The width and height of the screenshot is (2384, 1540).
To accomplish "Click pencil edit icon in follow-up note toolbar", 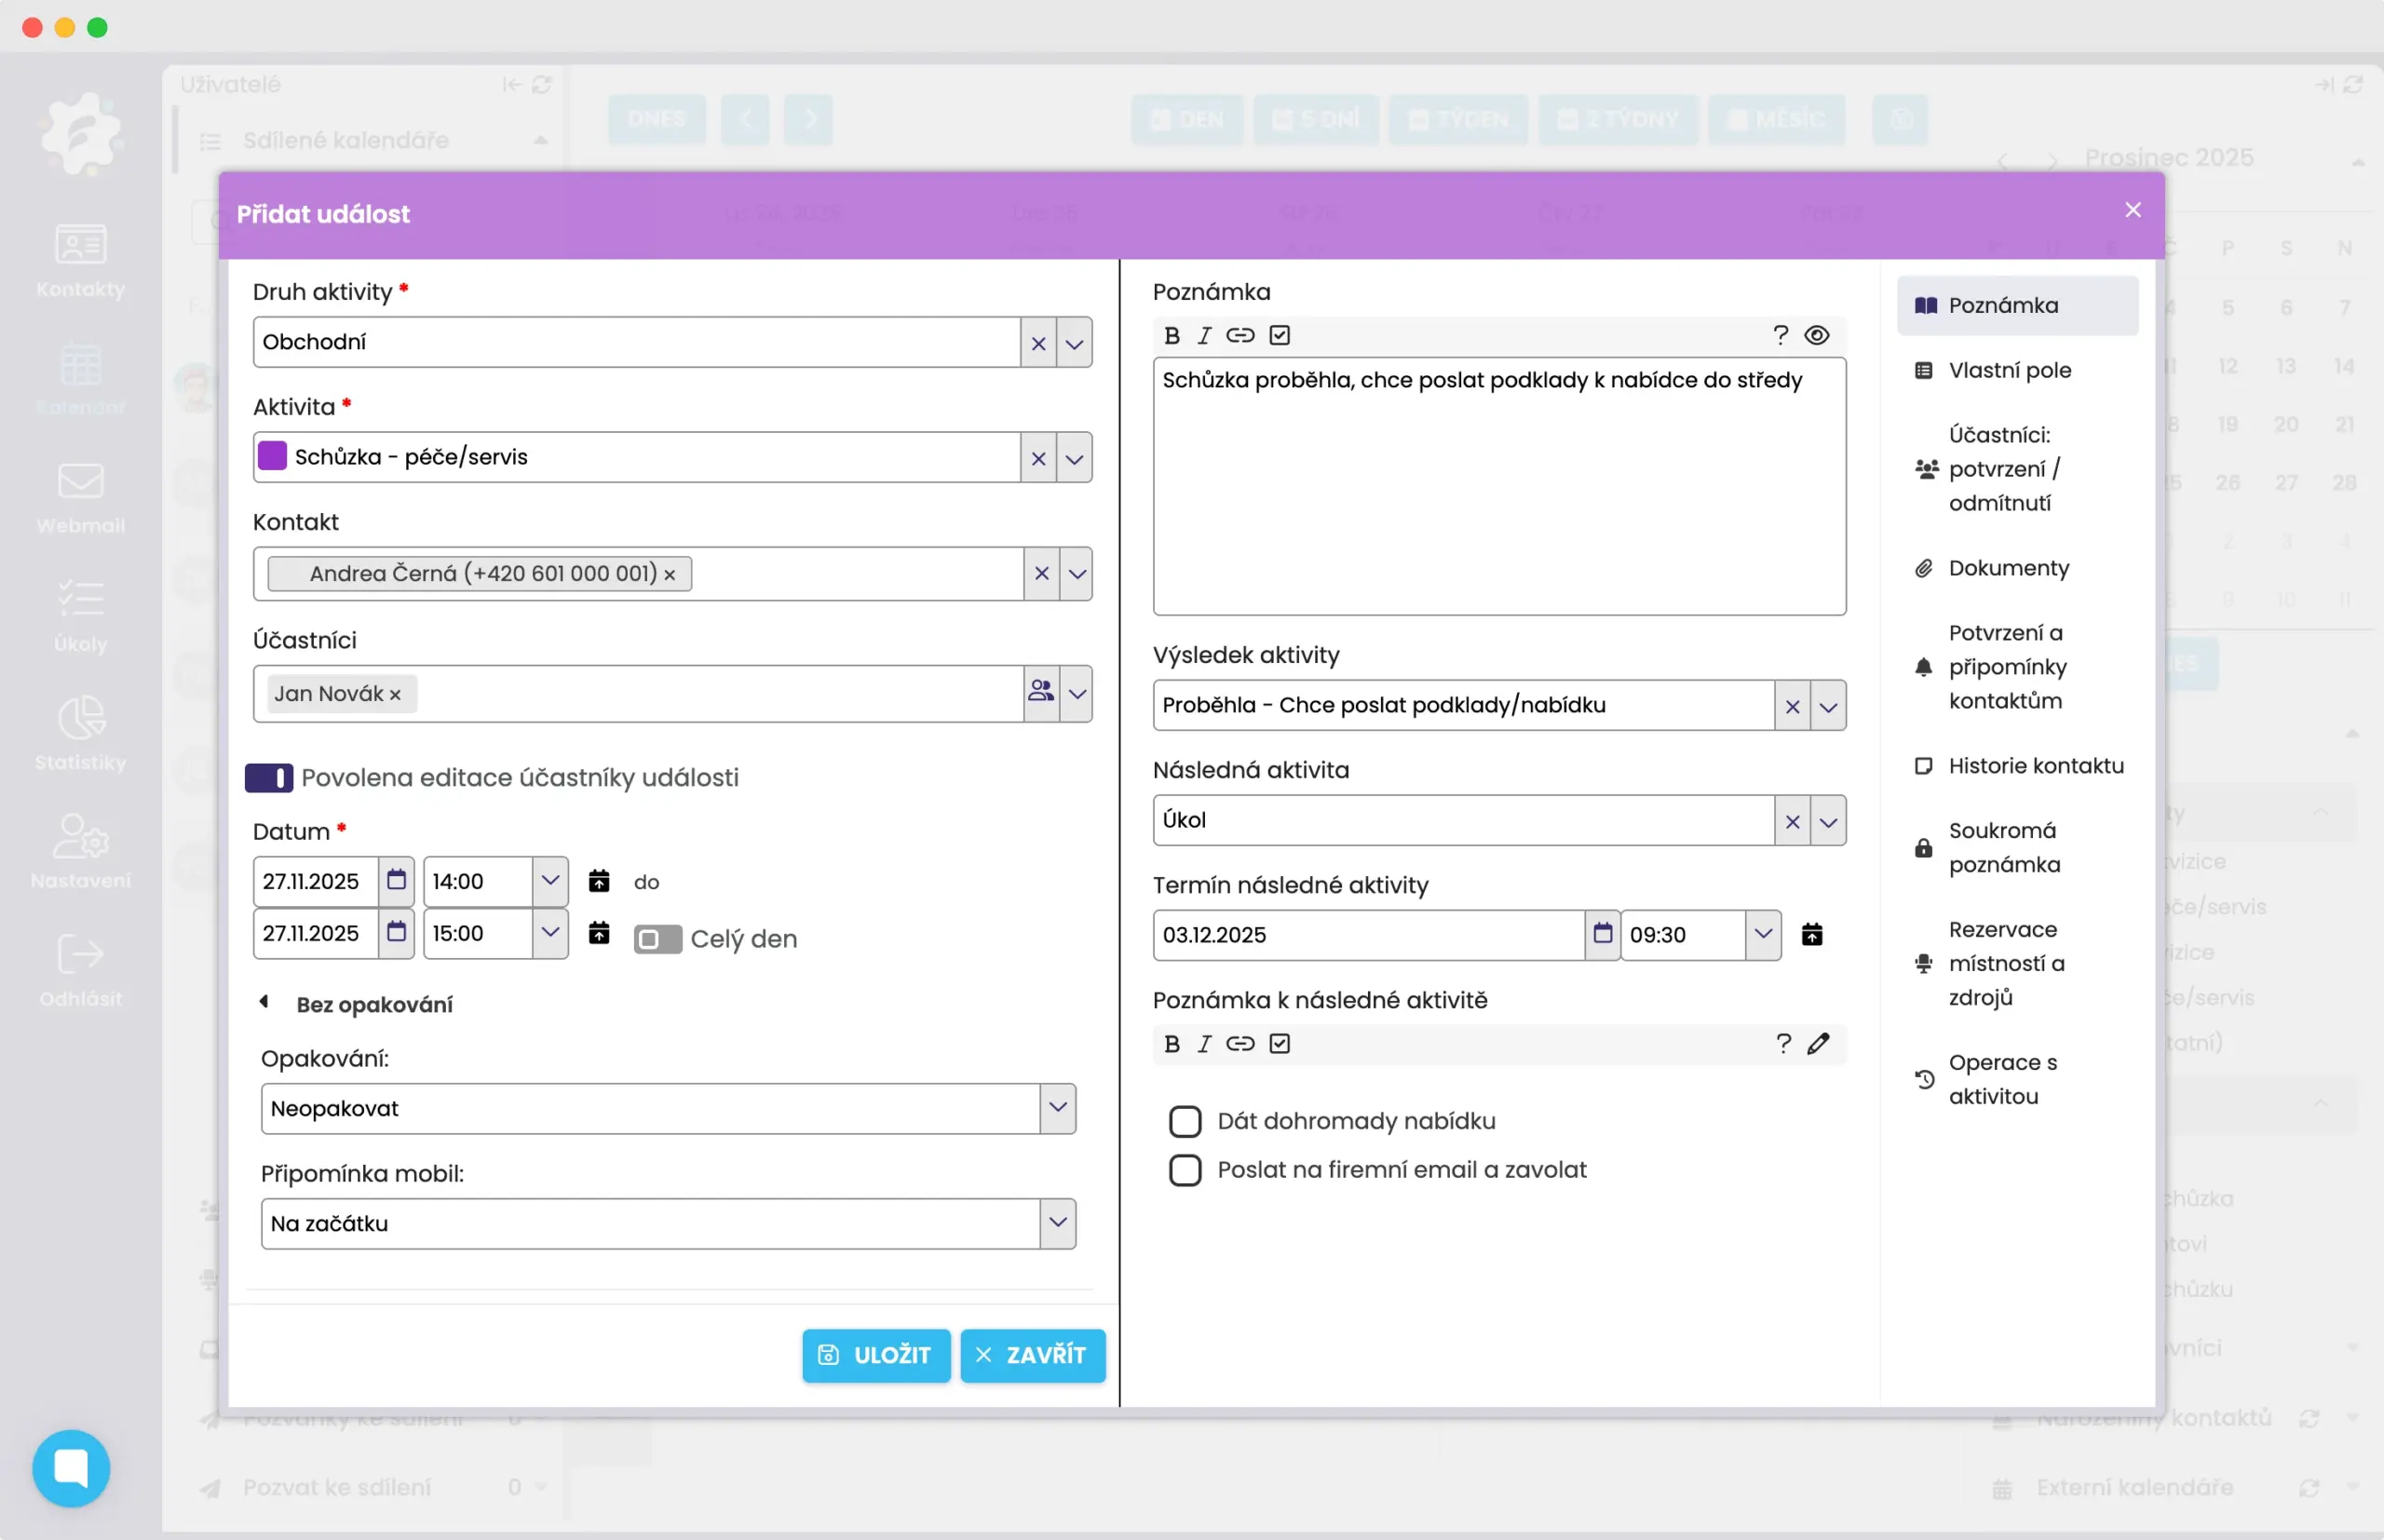I will [x=1818, y=1044].
